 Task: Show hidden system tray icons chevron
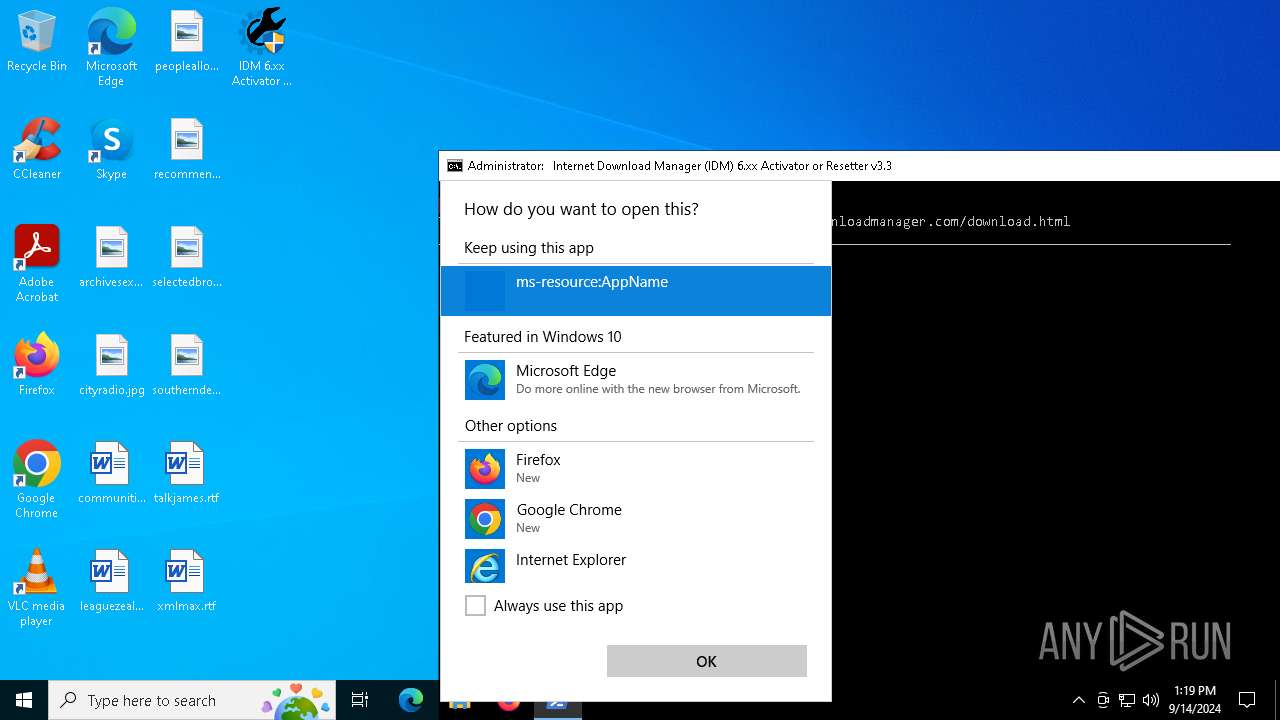[1079, 700]
